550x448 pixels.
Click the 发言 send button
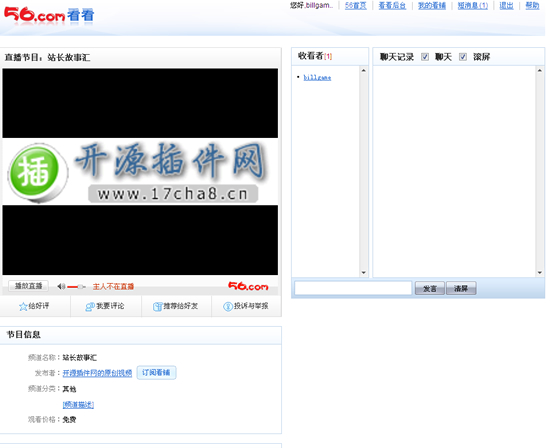tap(430, 288)
